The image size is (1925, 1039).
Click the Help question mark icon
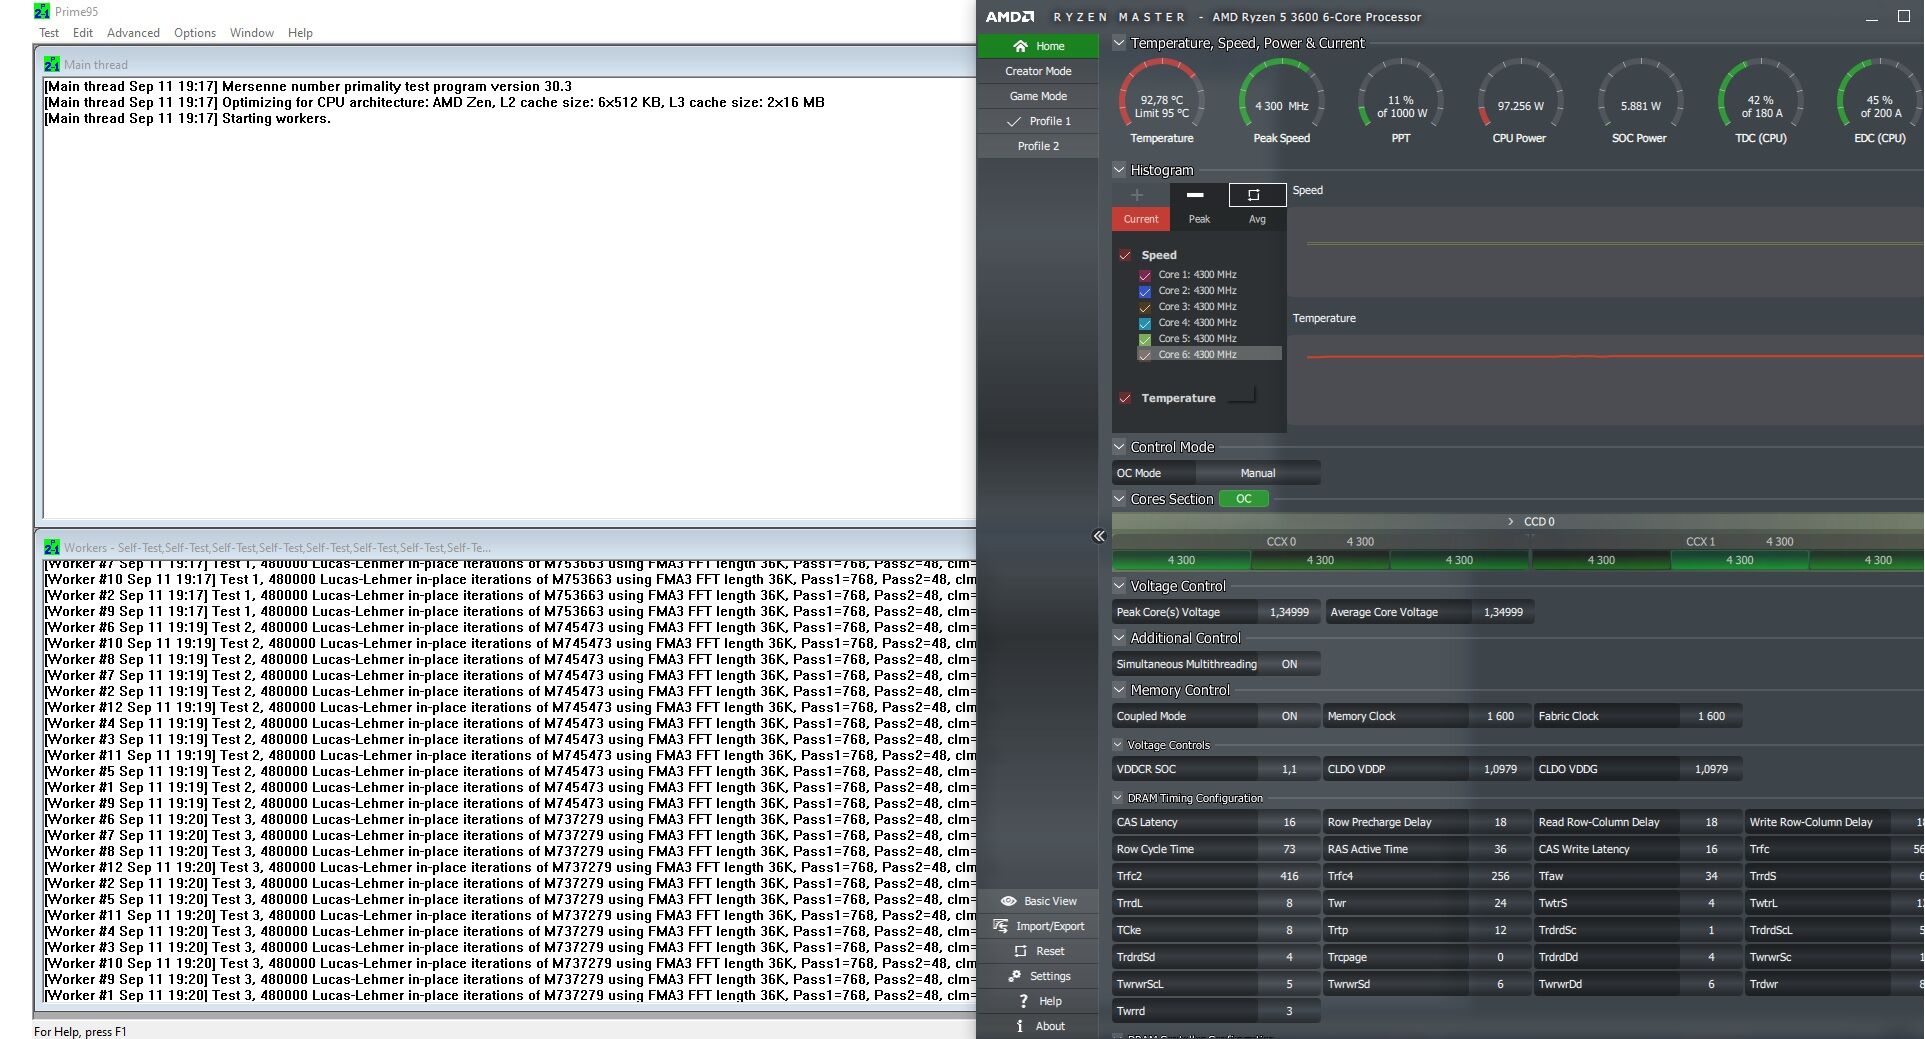point(1023,1001)
